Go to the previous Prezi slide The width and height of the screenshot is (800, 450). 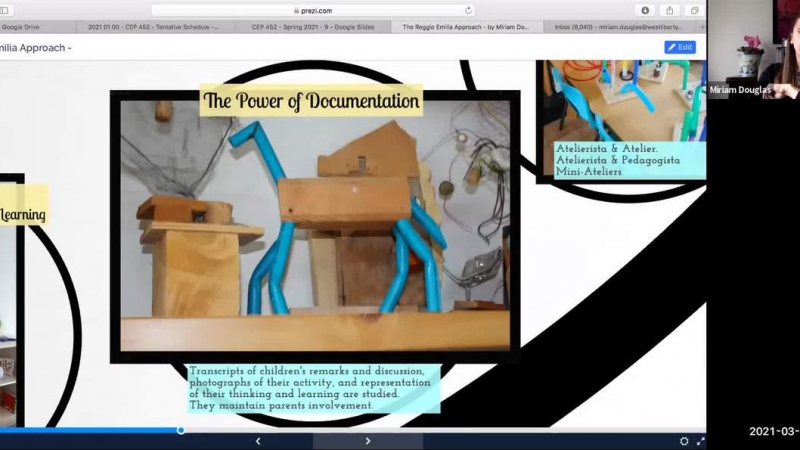point(258,441)
